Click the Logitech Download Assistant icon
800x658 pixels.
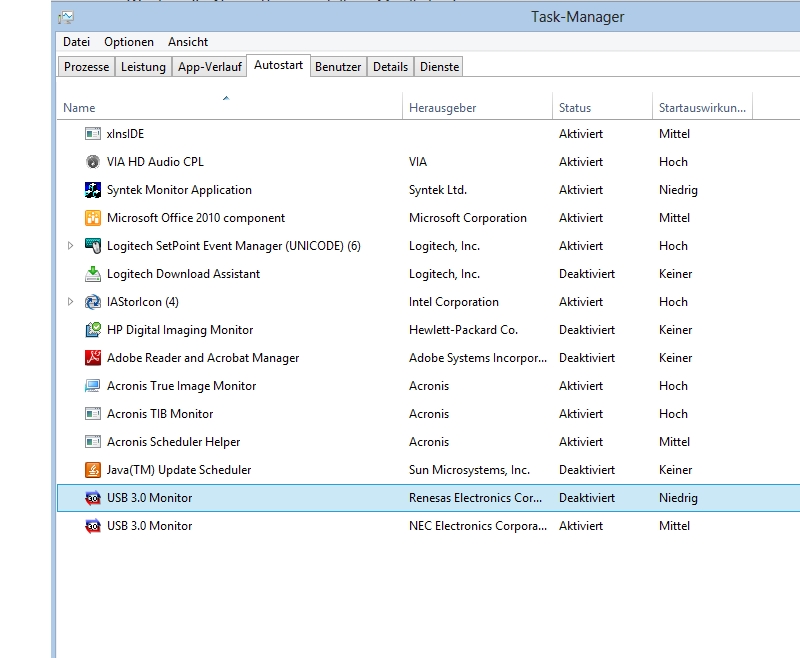tap(92, 274)
